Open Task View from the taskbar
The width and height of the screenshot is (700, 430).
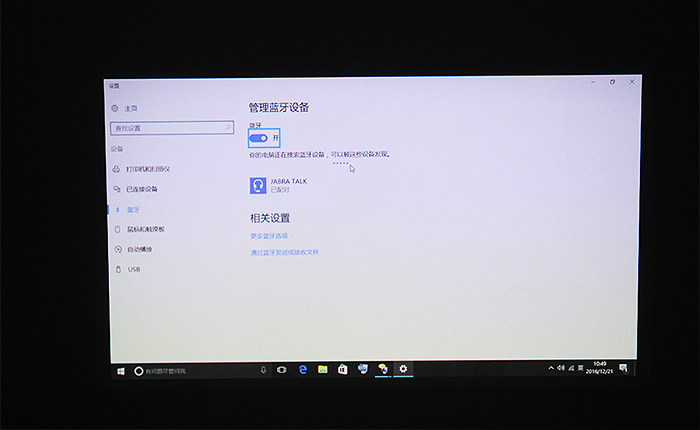pos(281,370)
